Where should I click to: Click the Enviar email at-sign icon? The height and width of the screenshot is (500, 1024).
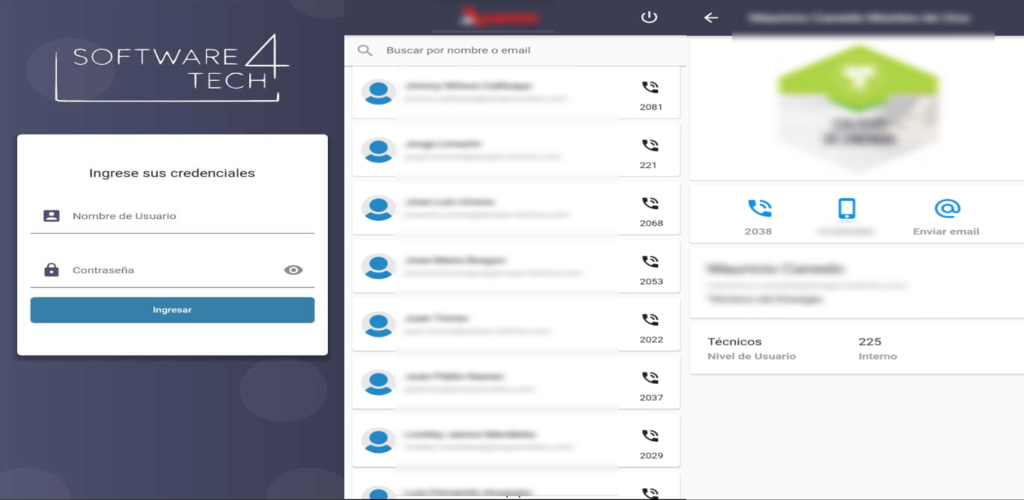(947, 209)
